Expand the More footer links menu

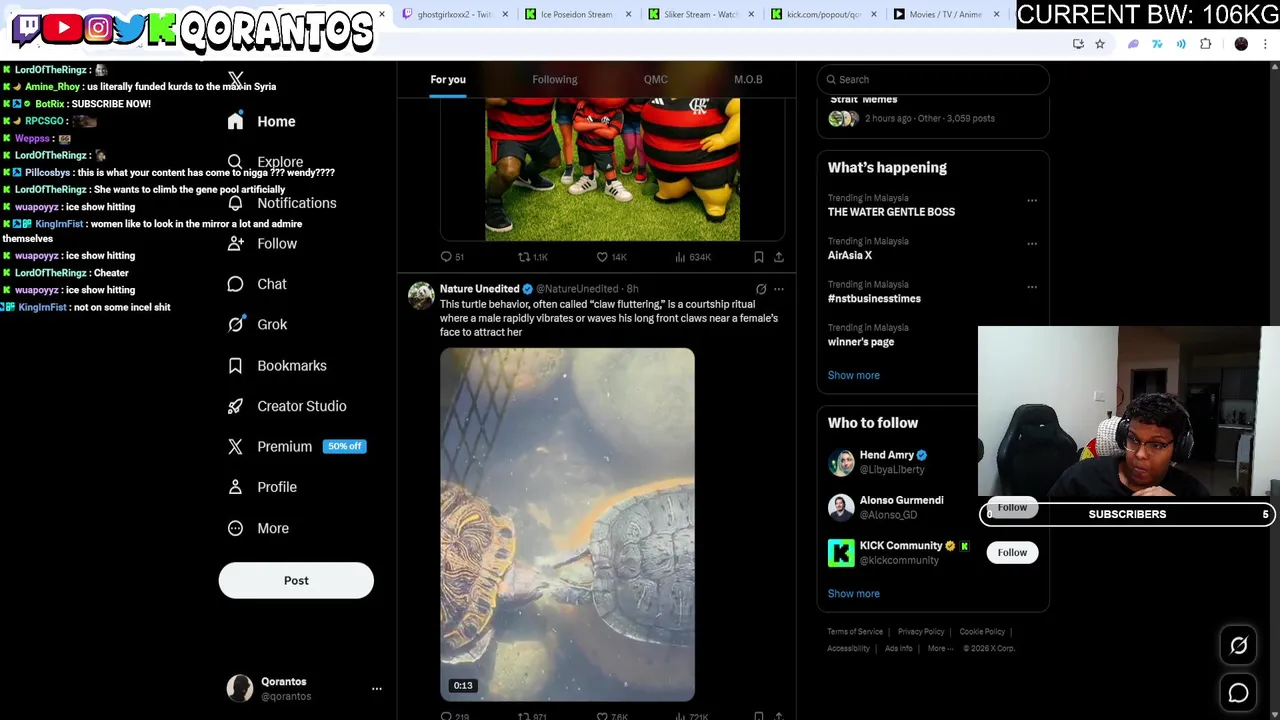tap(940, 648)
